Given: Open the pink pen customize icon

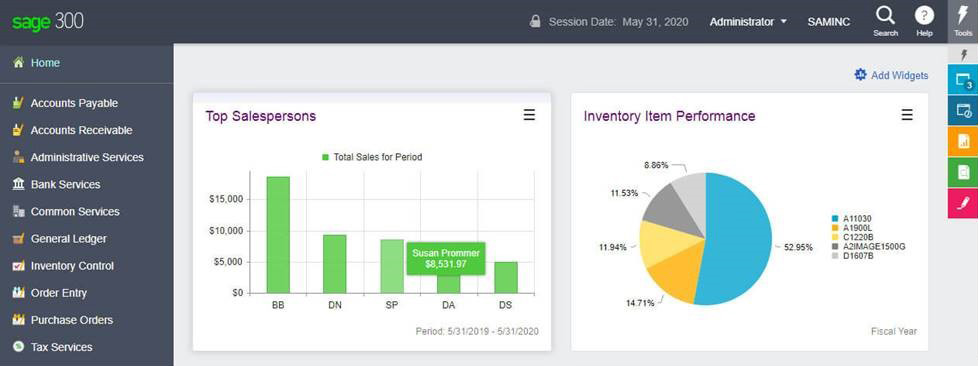Looking at the screenshot, I should (x=963, y=203).
